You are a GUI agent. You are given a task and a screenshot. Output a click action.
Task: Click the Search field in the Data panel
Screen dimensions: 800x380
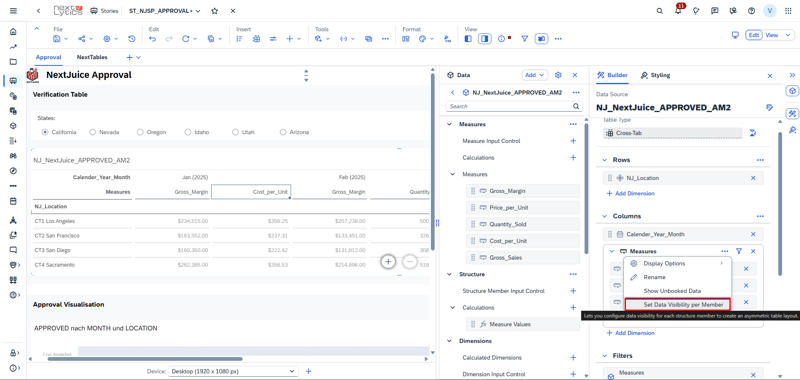pos(514,107)
